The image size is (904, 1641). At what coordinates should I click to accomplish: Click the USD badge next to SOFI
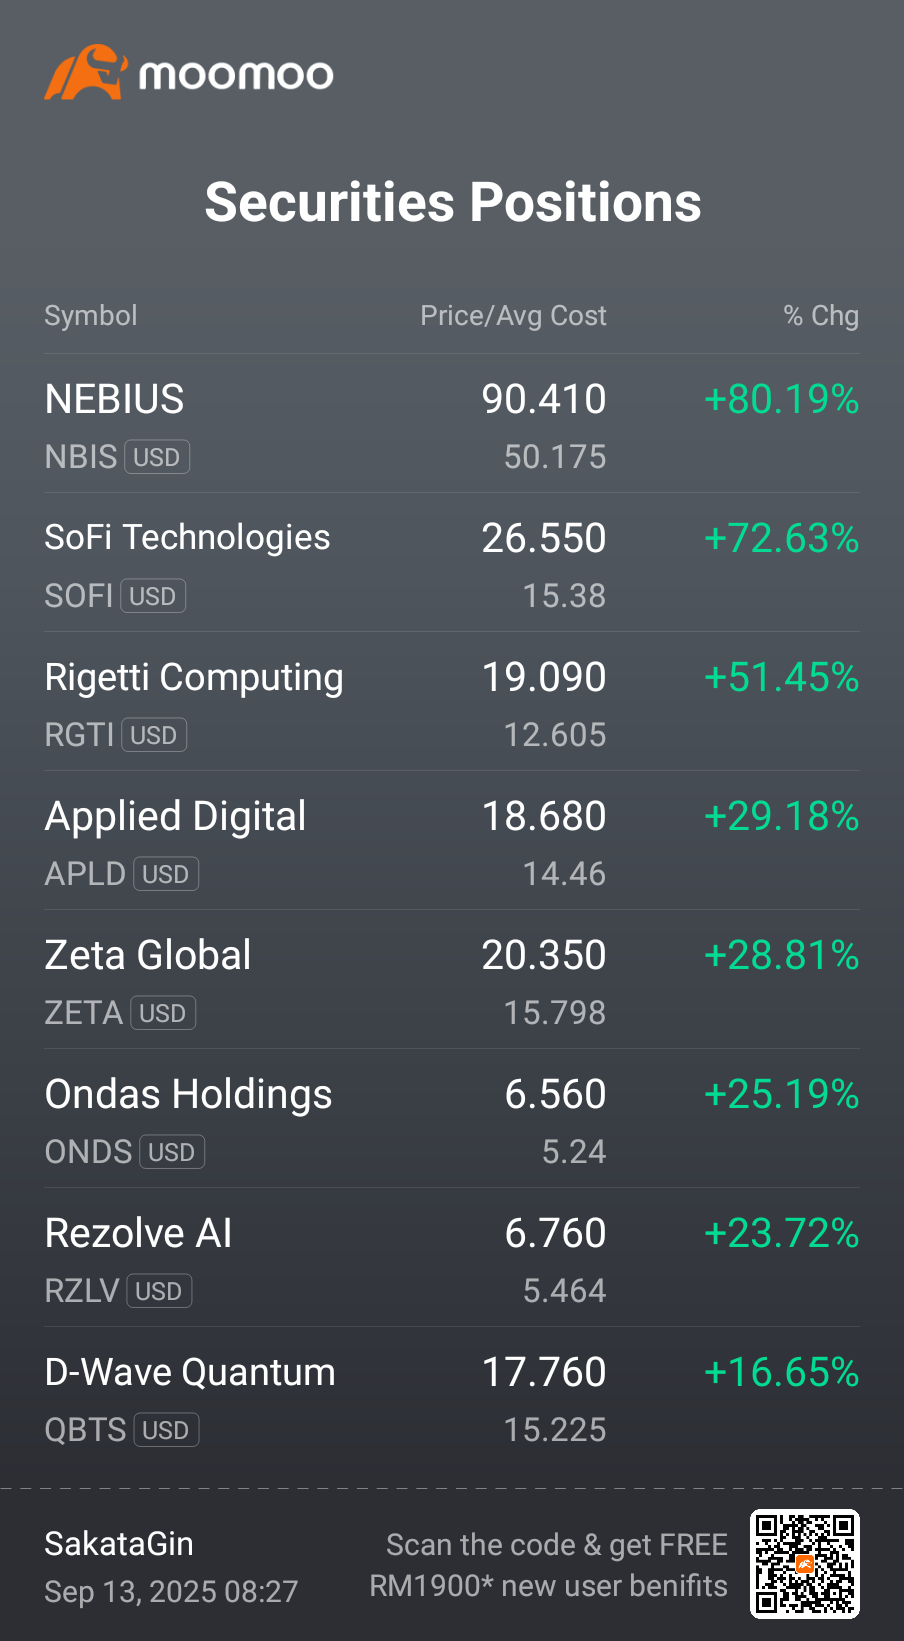coord(153,596)
